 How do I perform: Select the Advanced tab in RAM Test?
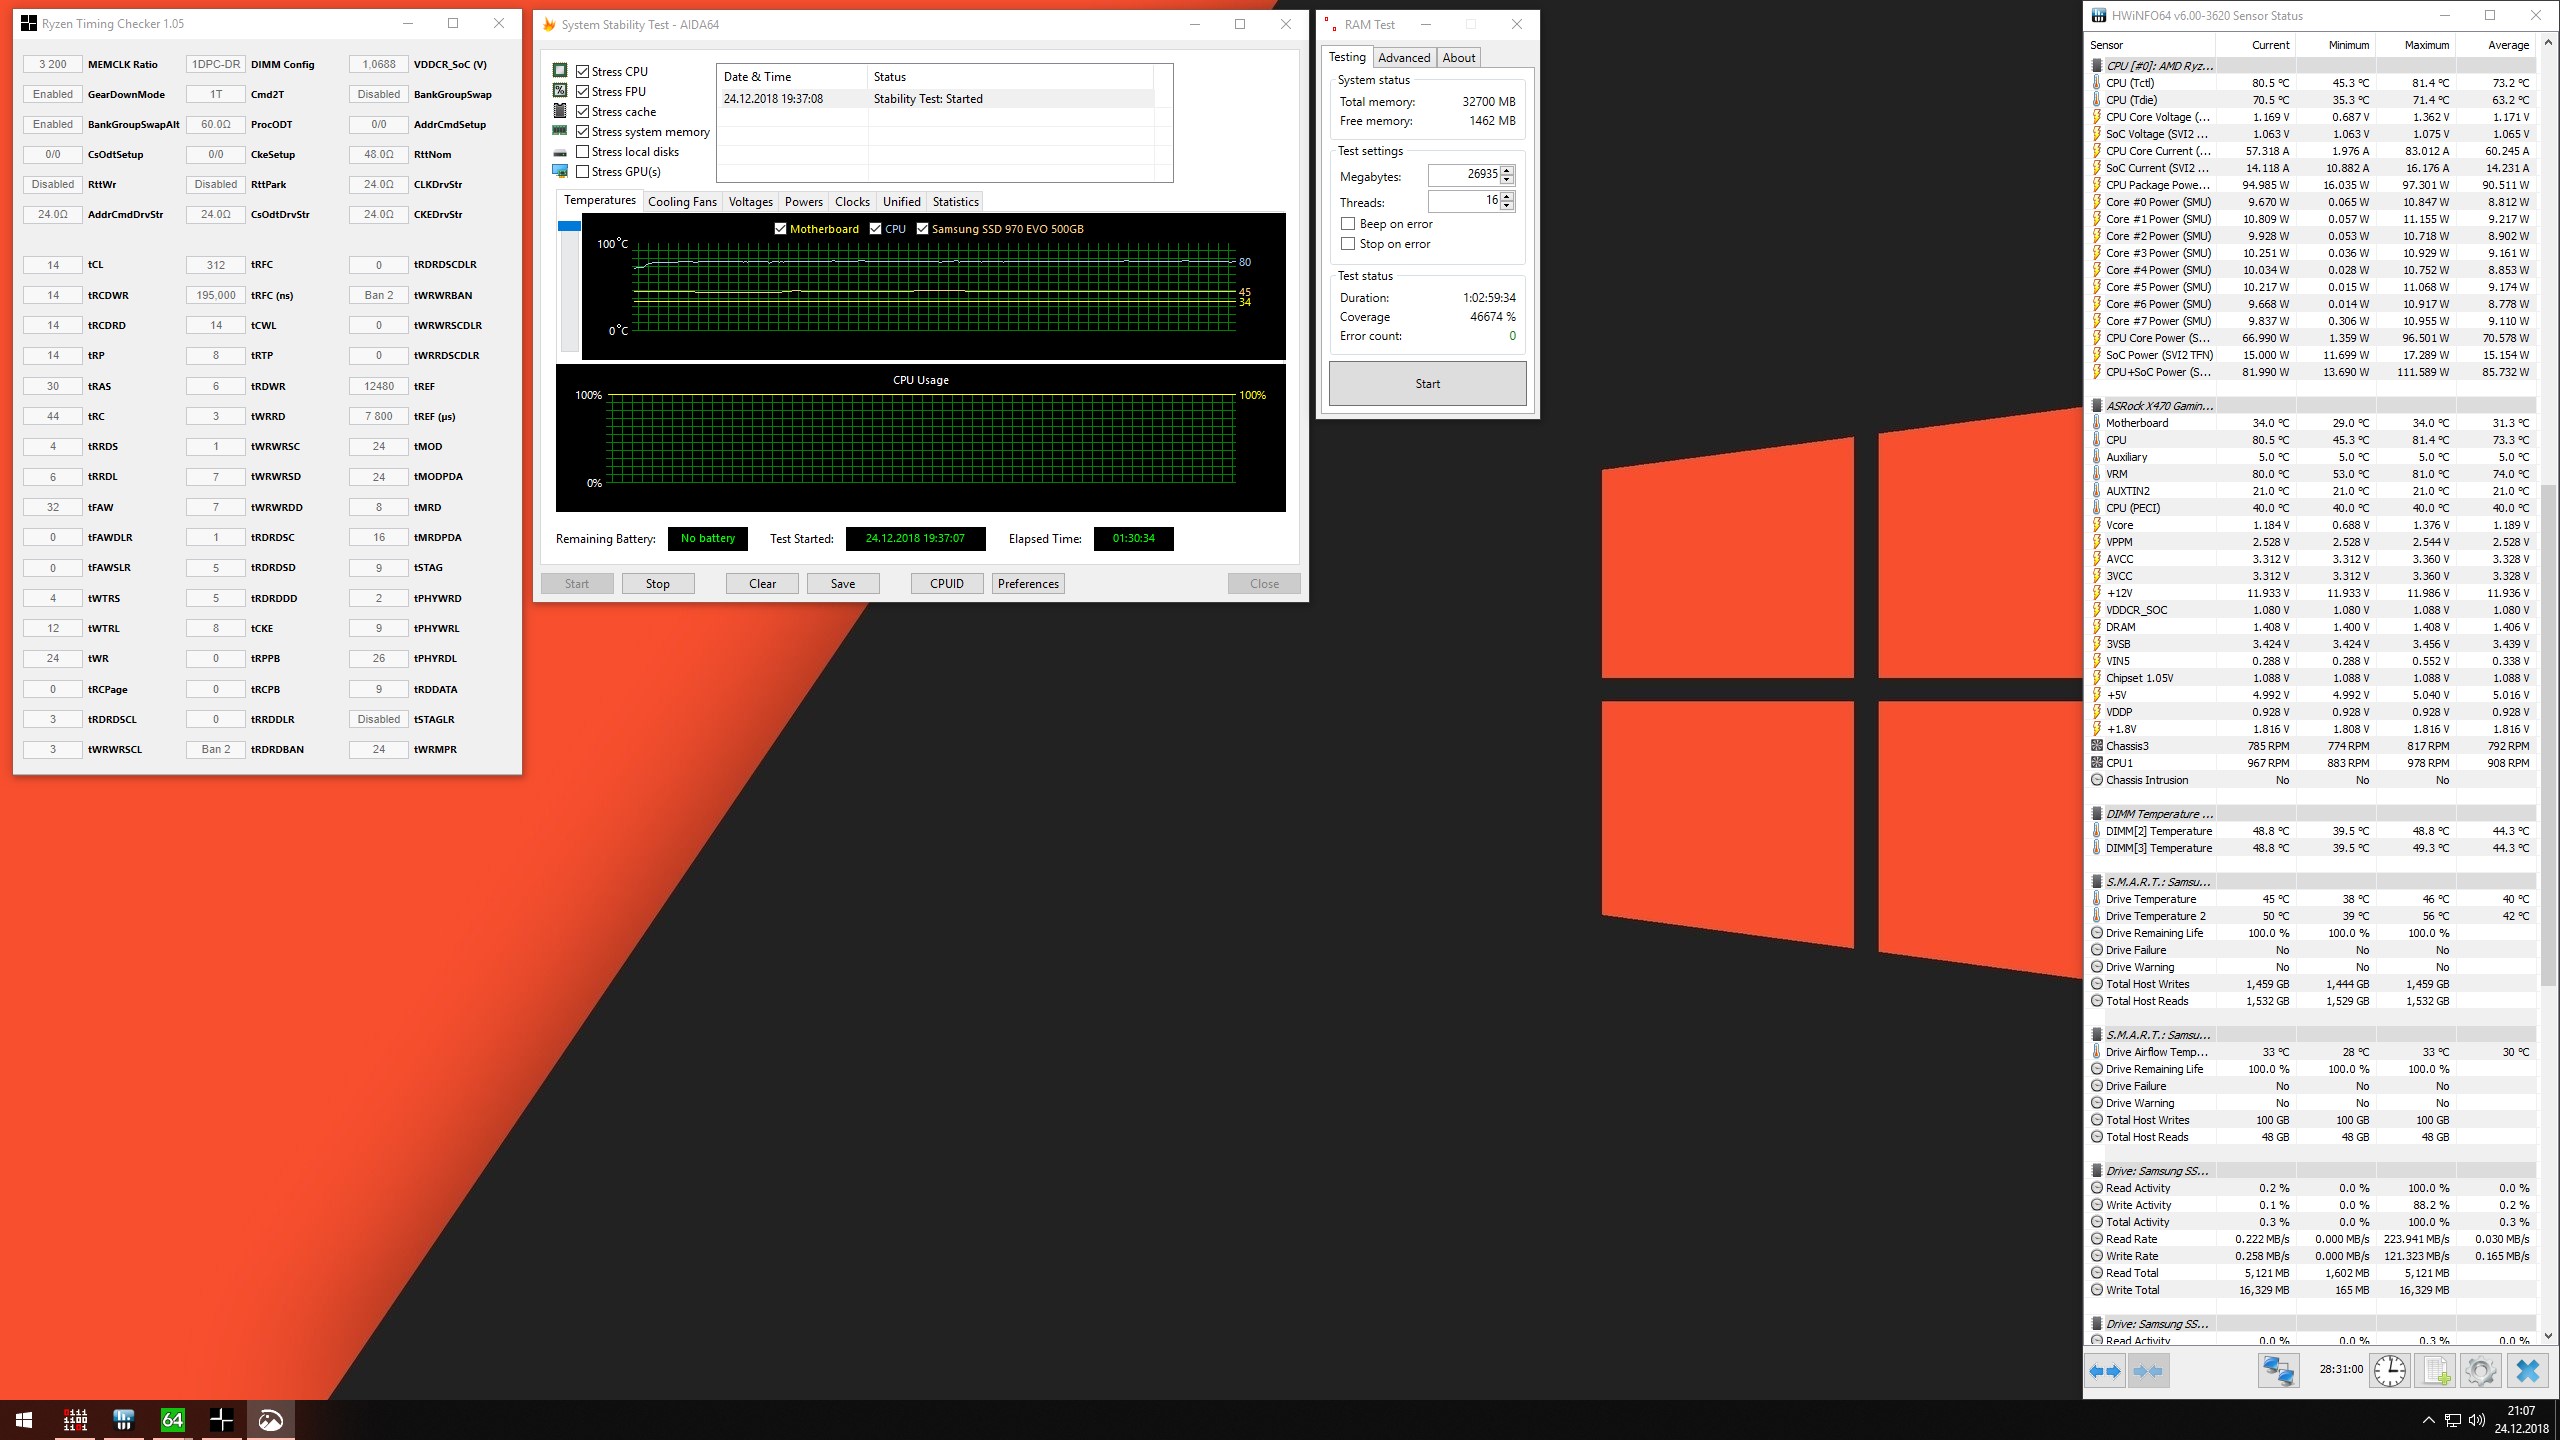point(1405,58)
